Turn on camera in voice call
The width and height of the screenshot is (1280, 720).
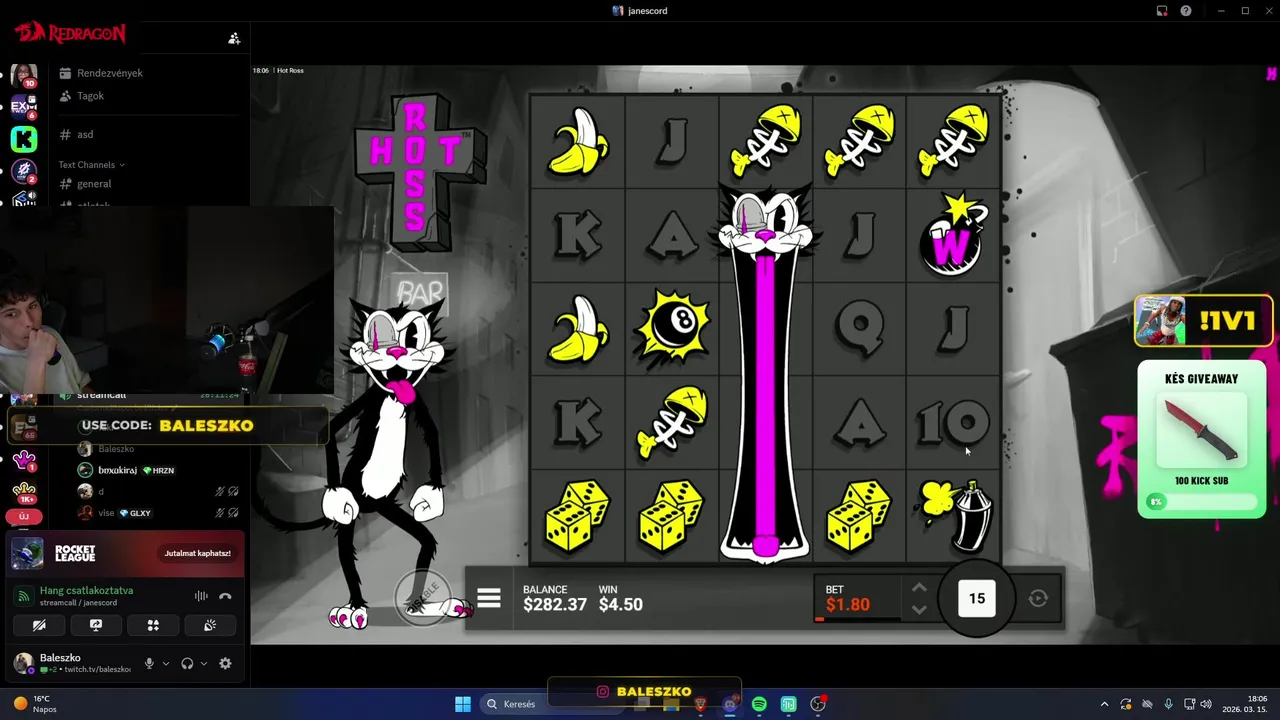pyautogui.click(x=39, y=625)
